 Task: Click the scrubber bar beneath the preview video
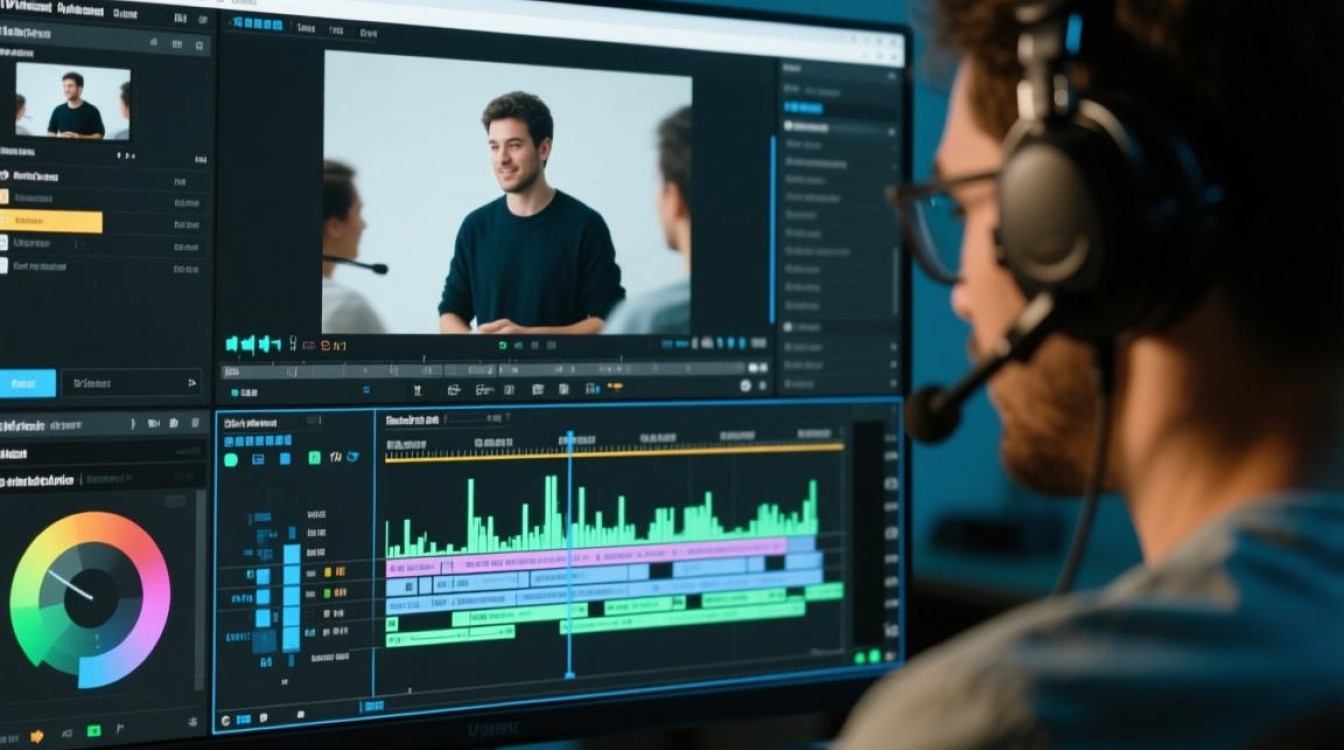[x=483, y=369]
